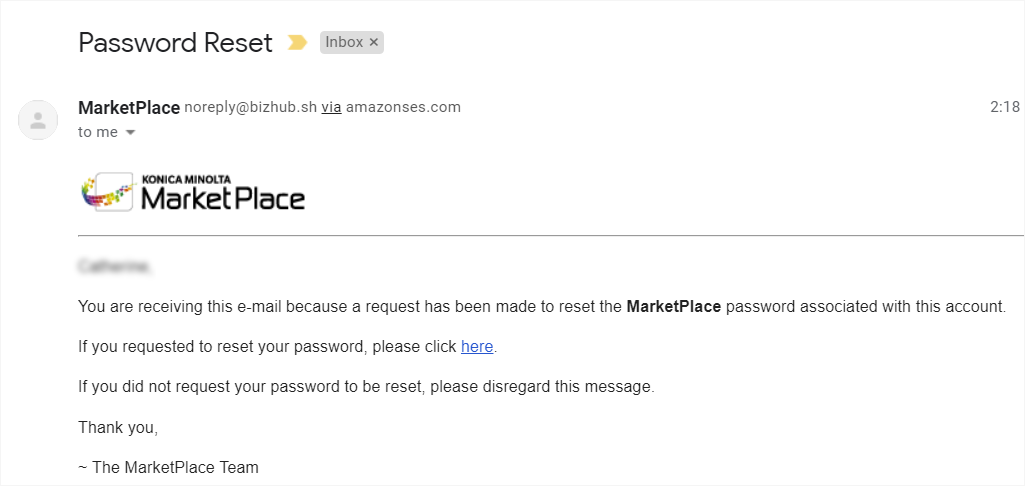Click the yellow importance marker icon
The width and height of the screenshot is (1025, 486).
click(297, 42)
